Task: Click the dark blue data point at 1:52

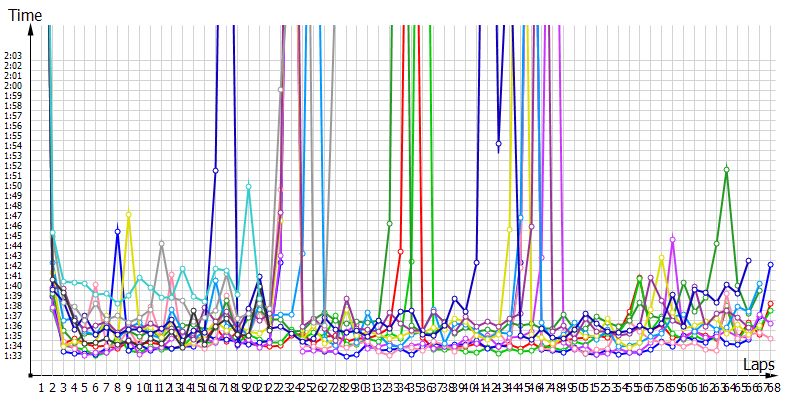Action: 215,170
